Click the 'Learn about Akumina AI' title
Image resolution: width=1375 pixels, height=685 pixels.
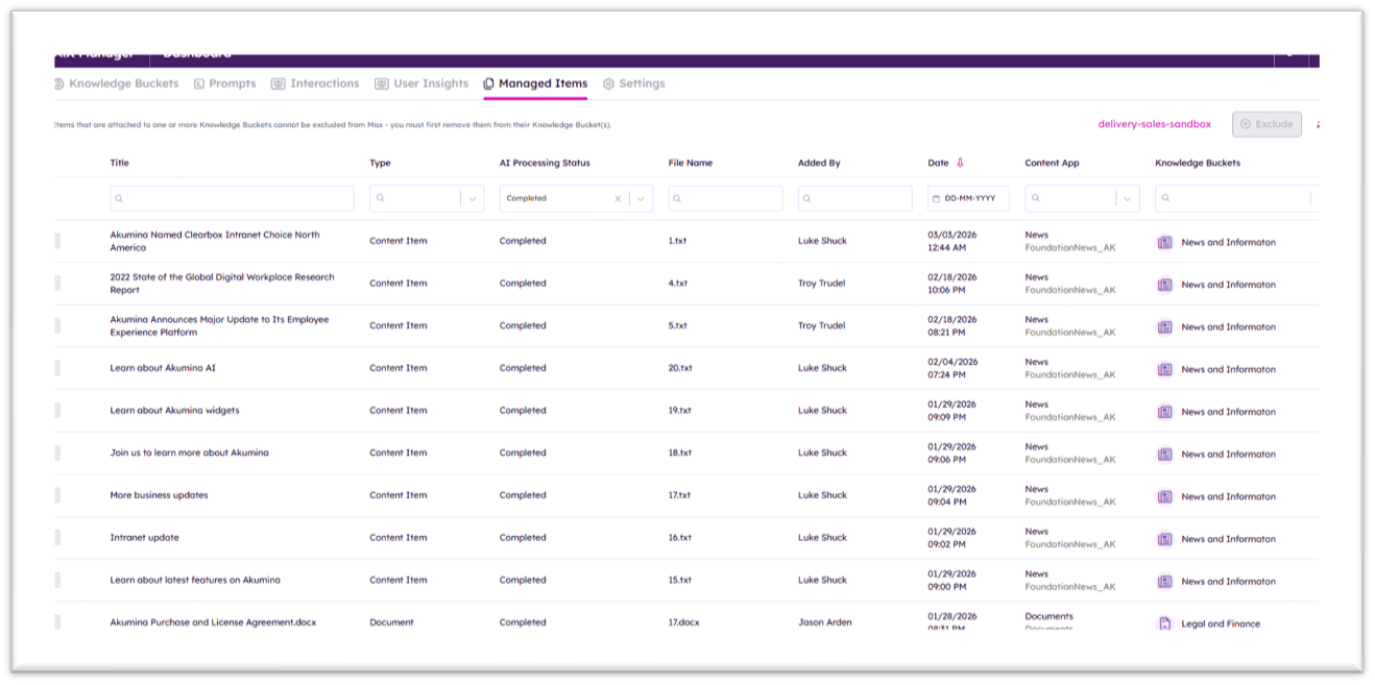click(163, 368)
